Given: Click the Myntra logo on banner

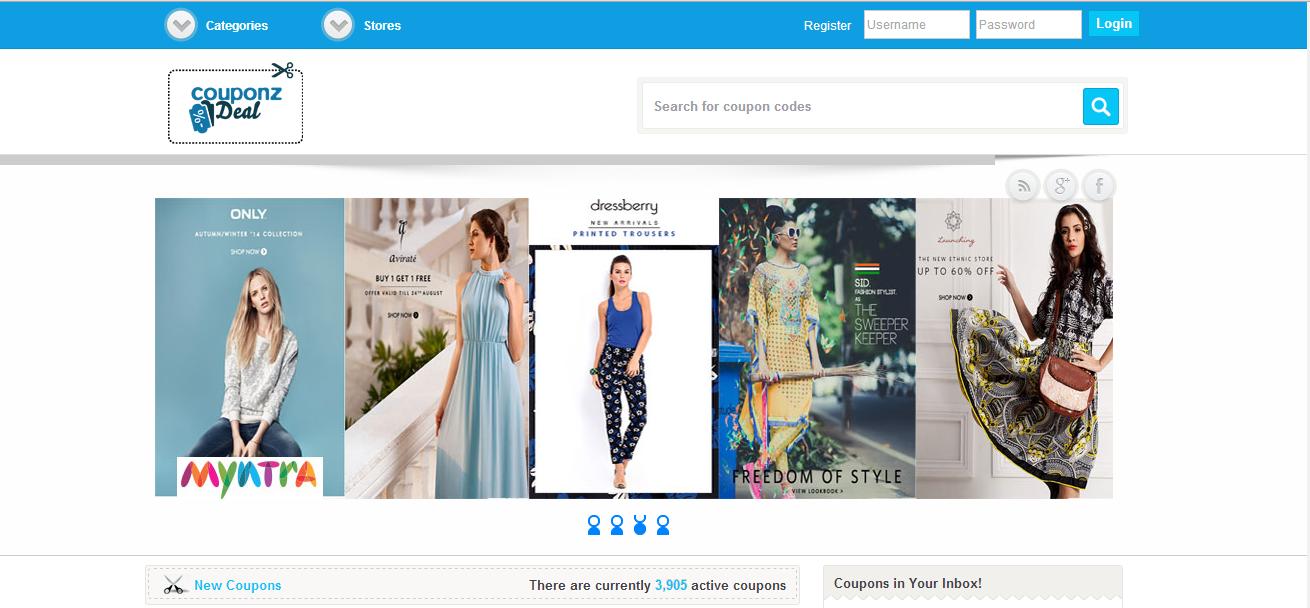Looking at the screenshot, I should tap(250, 477).
